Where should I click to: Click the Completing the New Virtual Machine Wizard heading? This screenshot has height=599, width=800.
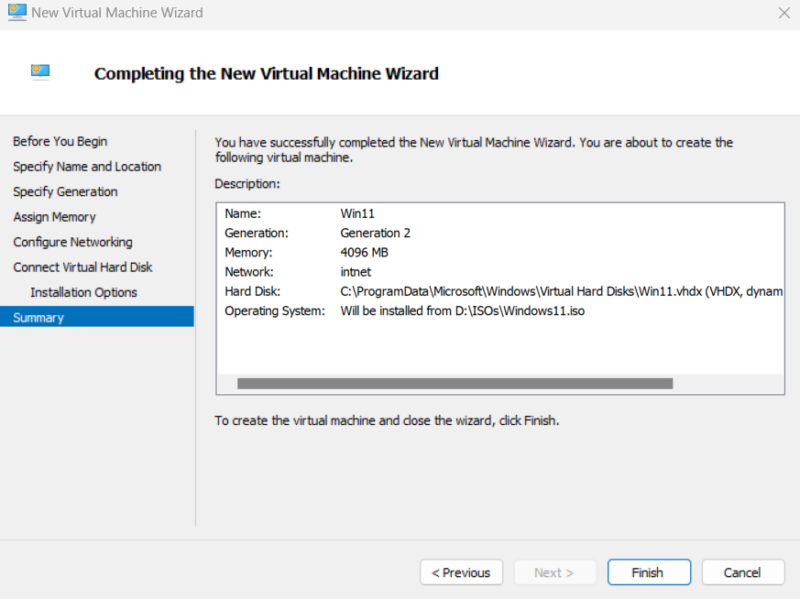point(266,73)
